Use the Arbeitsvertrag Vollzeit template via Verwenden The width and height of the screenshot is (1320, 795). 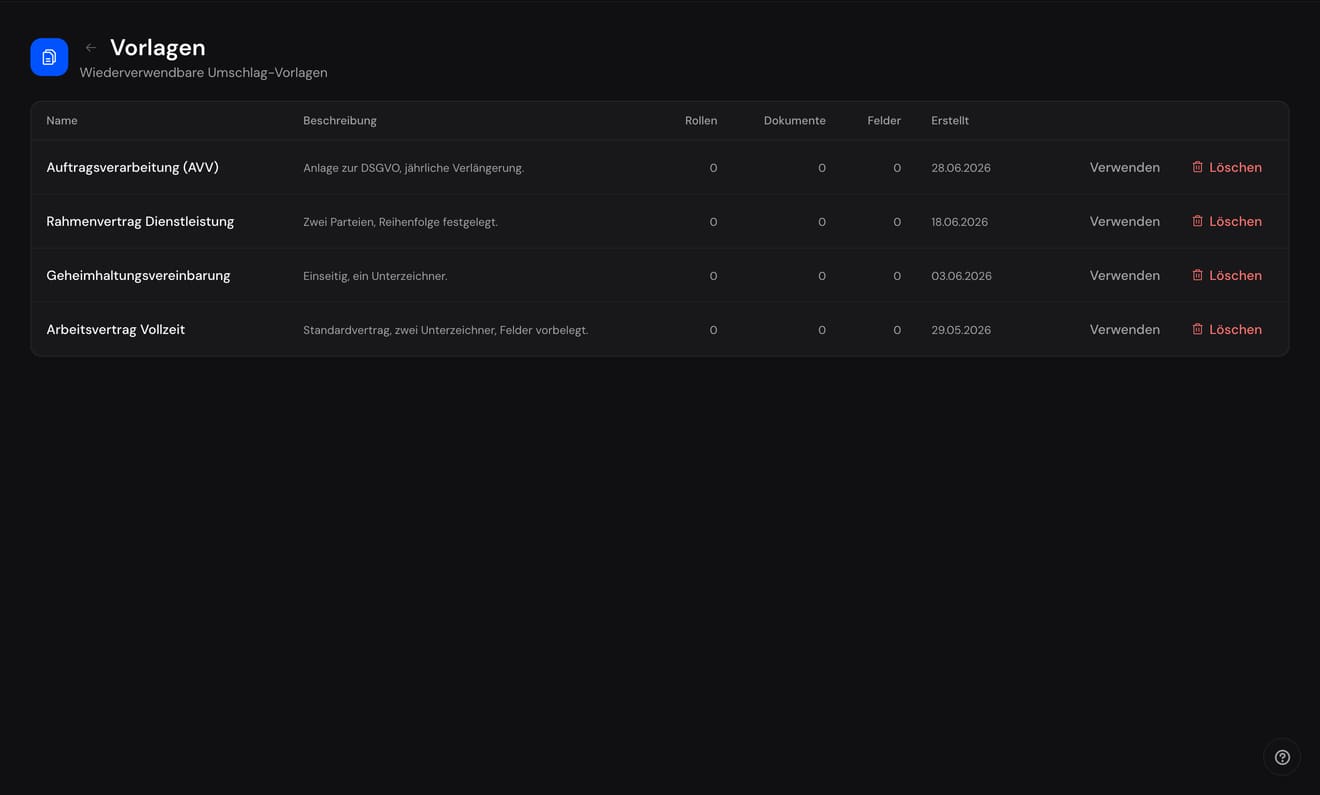pos(1125,329)
